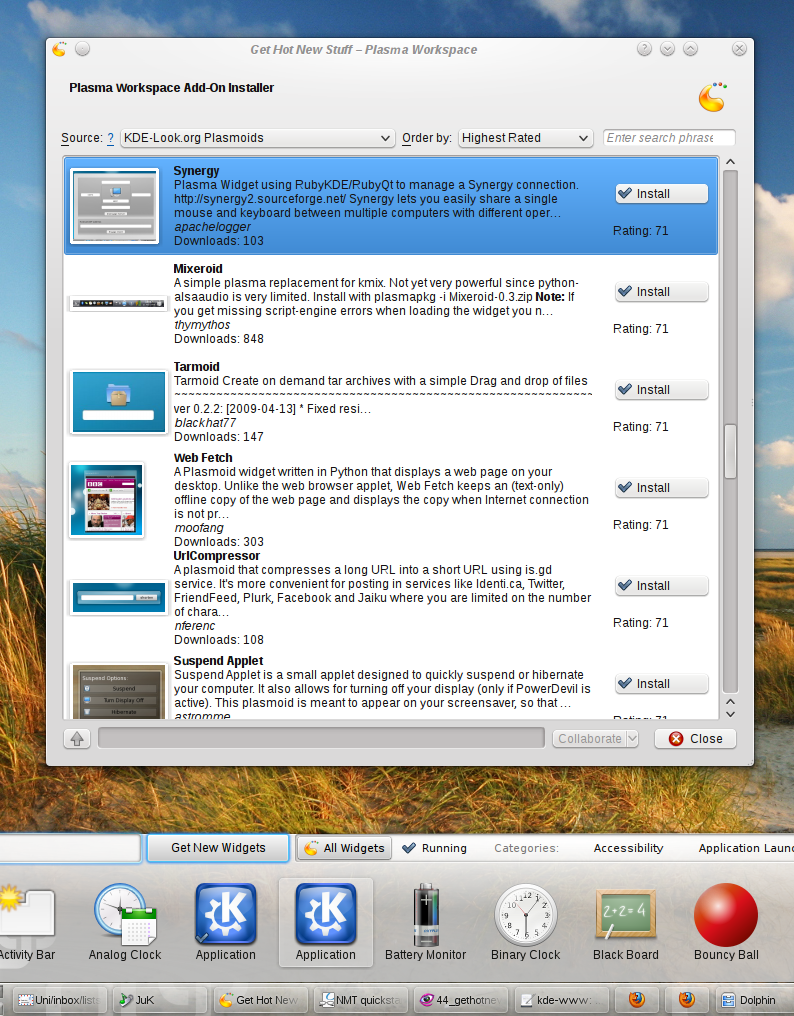Click author name nferenc
Image resolution: width=794 pixels, height=1016 pixels.
(194, 626)
